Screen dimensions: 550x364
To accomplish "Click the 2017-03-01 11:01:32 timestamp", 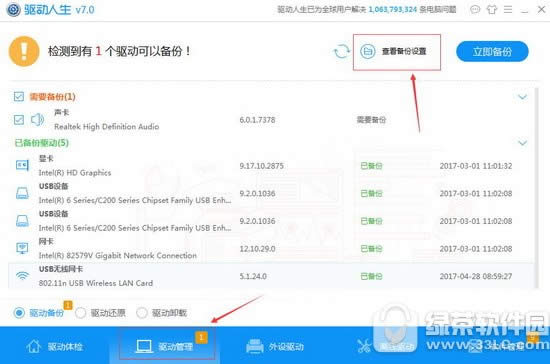I will coord(476,166).
